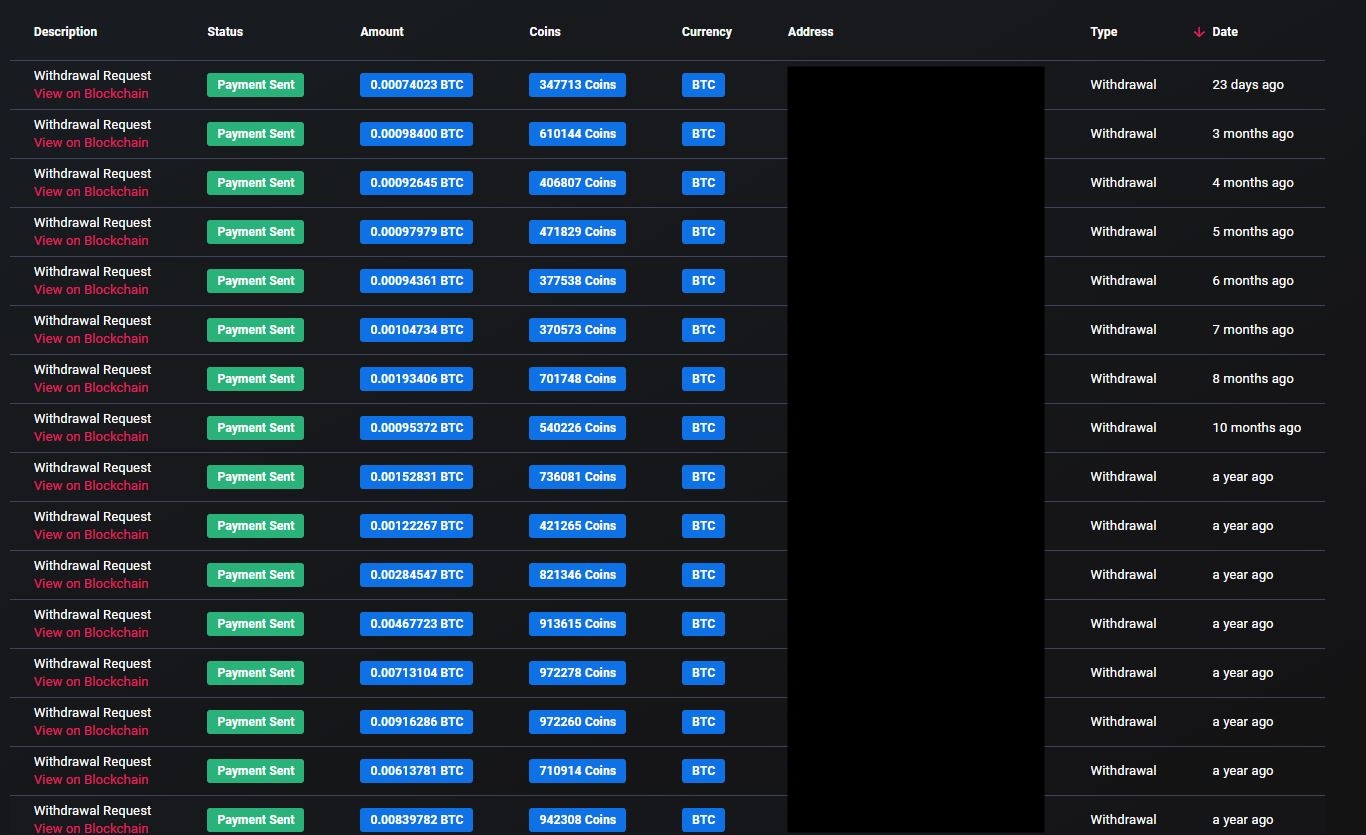Click the 540226 Coins badge
The width and height of the screenshot is (1366, 835).
(x=577, y=428)
